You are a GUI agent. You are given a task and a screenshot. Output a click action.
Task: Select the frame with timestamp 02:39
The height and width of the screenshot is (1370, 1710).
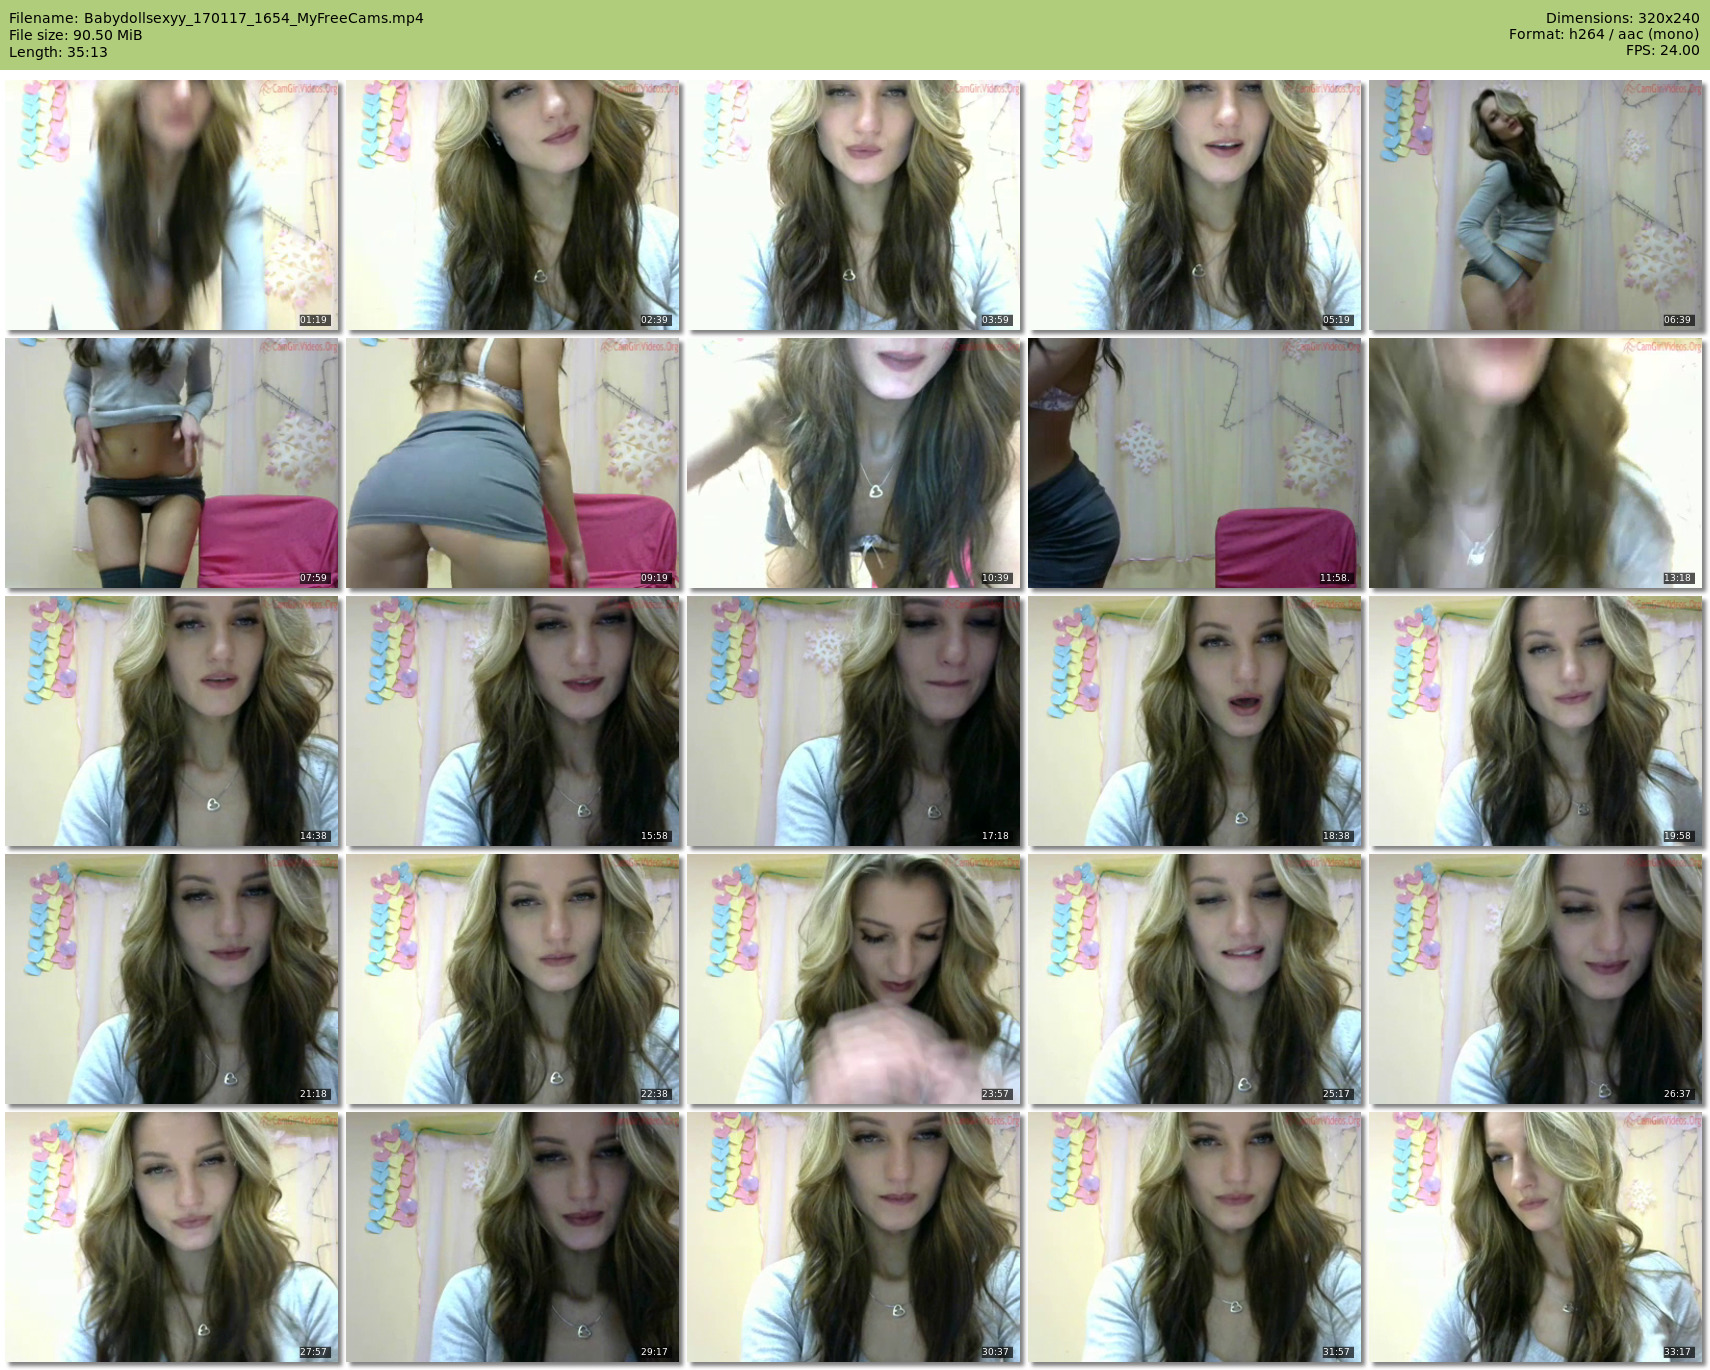click(513, 205)
